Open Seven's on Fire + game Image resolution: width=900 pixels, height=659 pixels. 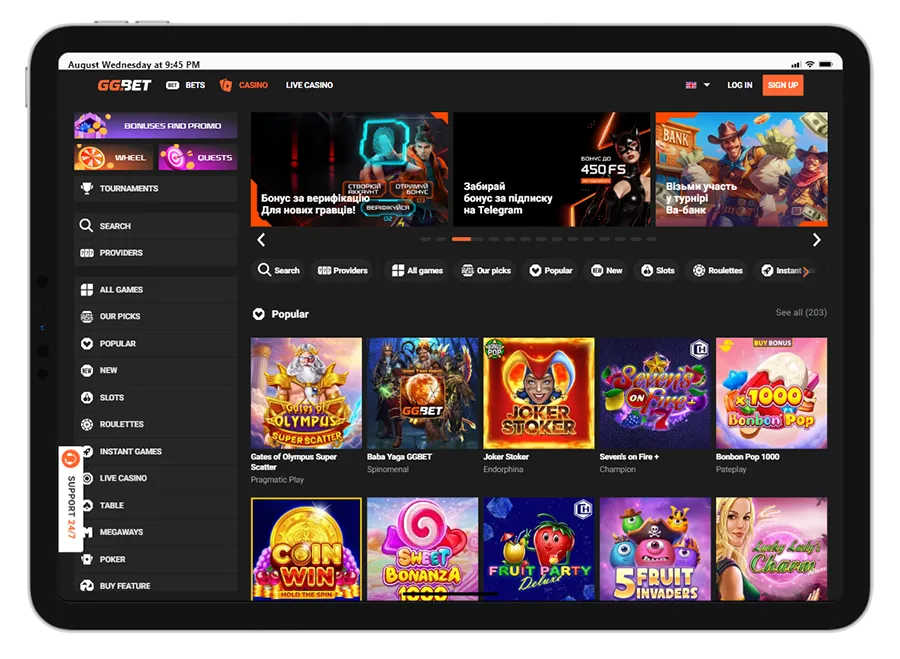(x=655, y=393)
